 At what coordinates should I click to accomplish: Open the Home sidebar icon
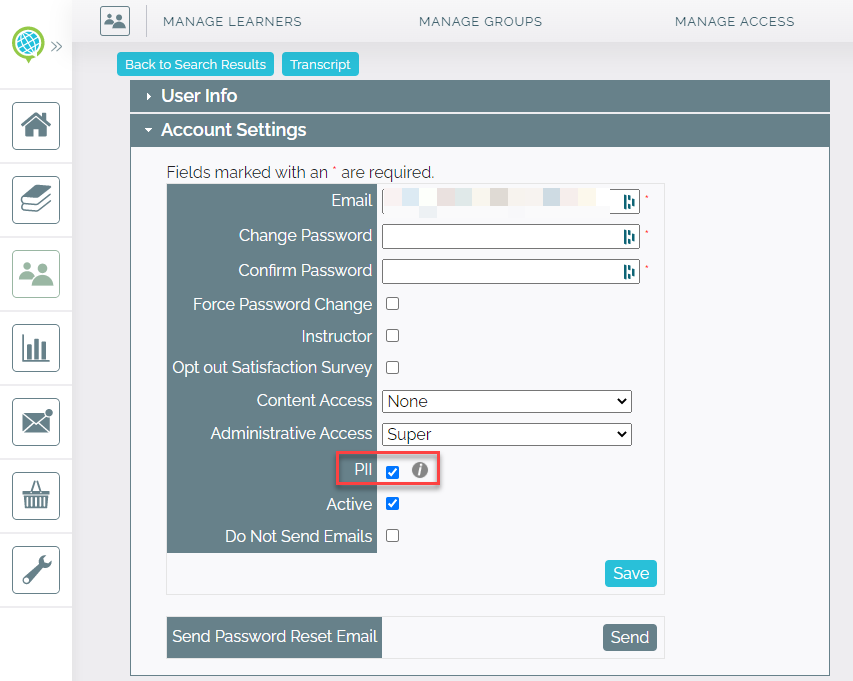[x=35, y=126]
